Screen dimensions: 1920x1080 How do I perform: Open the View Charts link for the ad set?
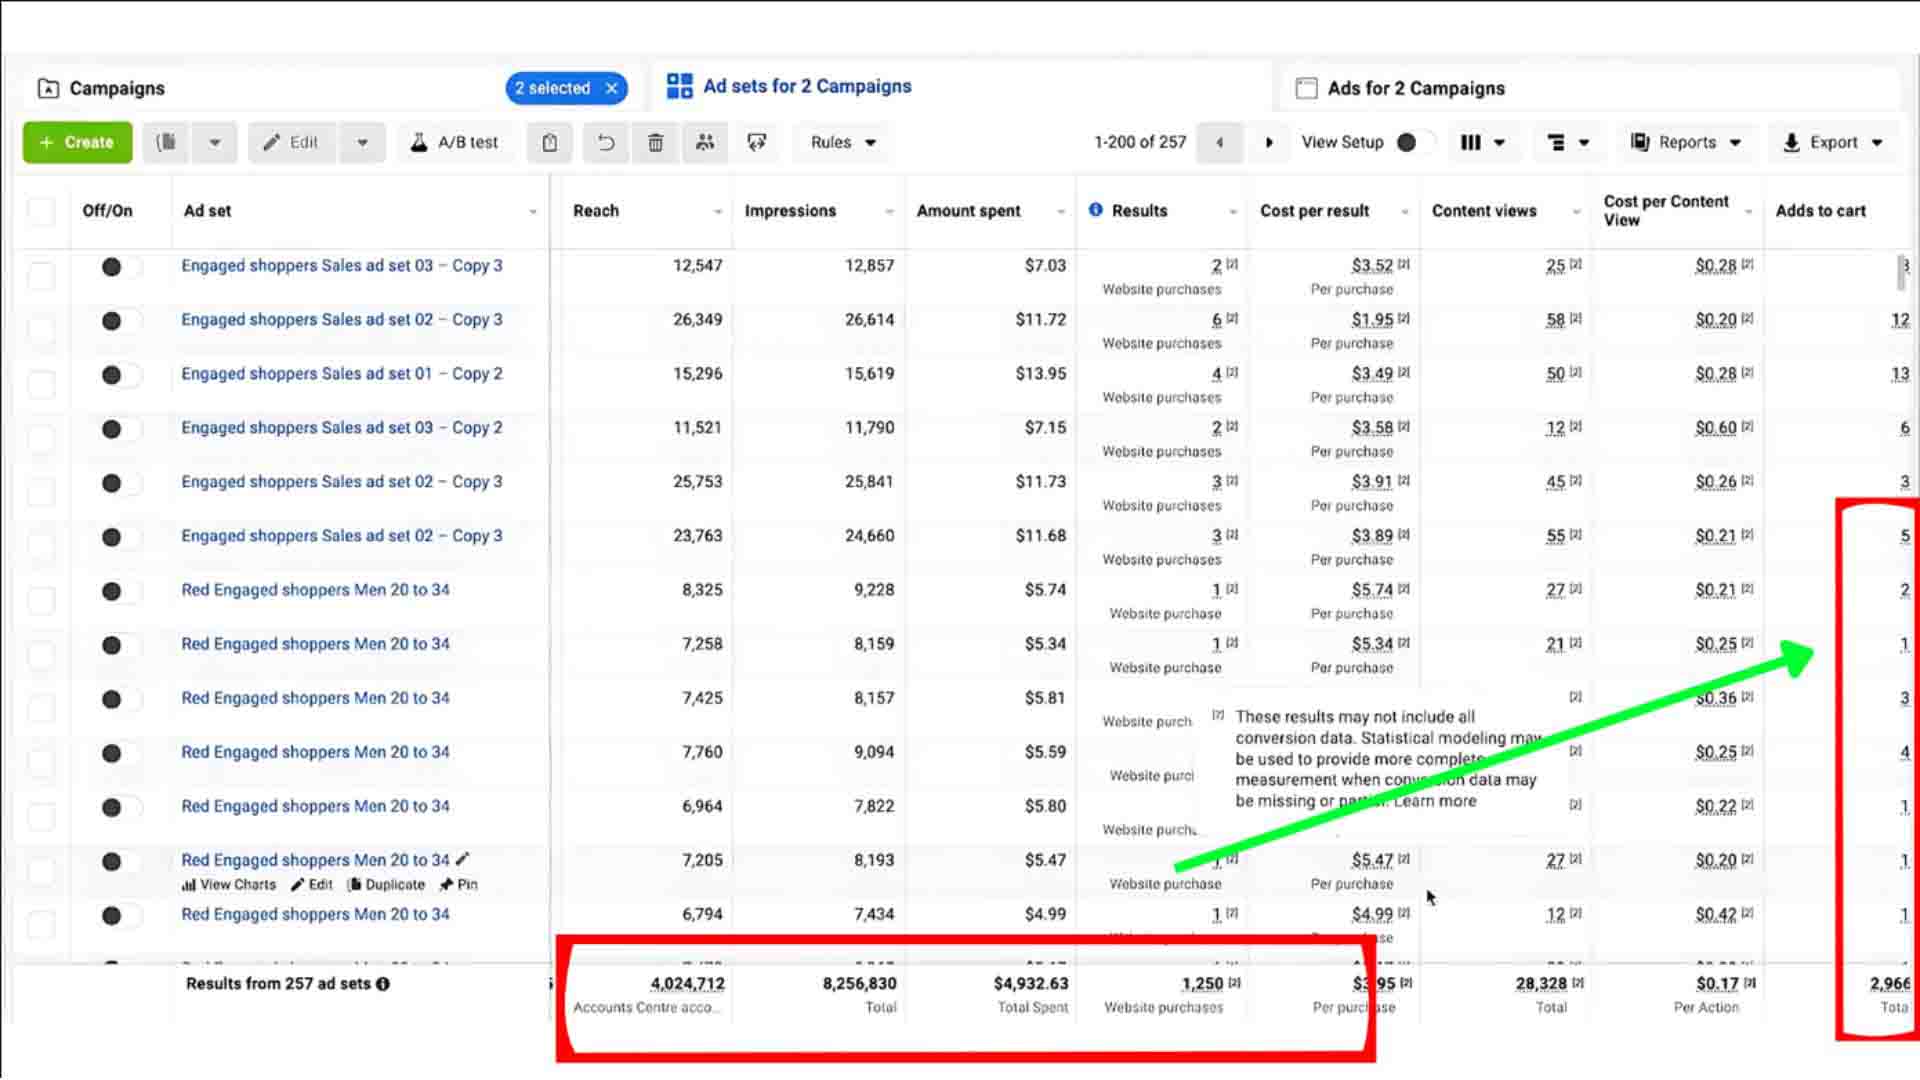[x=228, y=884]
